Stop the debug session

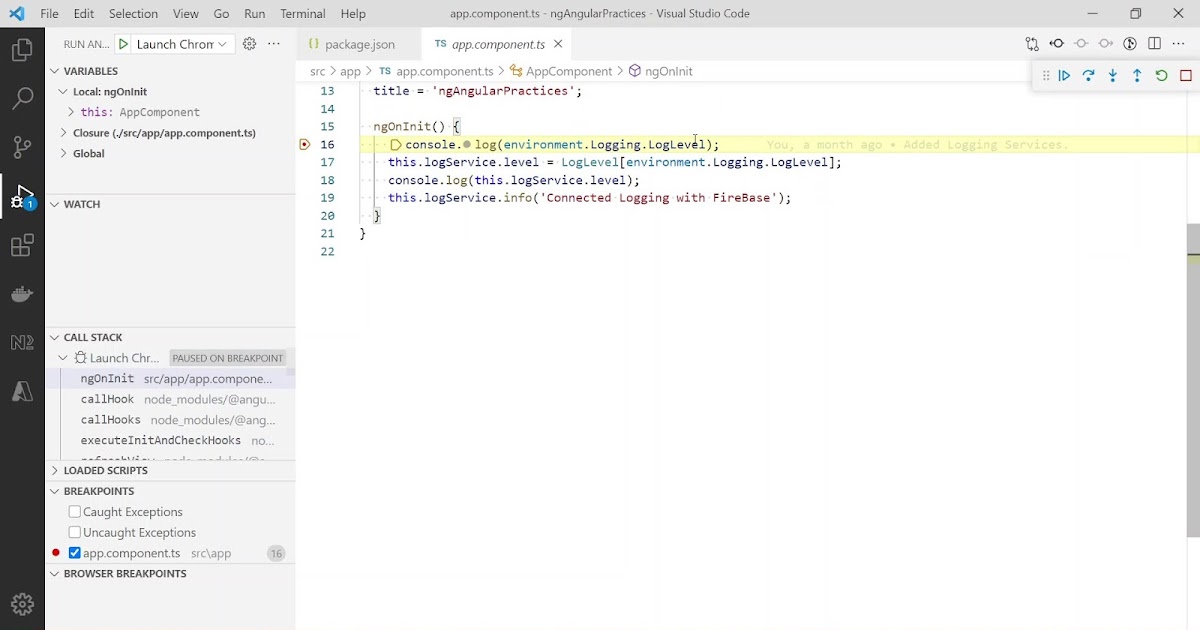[1186, 75]
